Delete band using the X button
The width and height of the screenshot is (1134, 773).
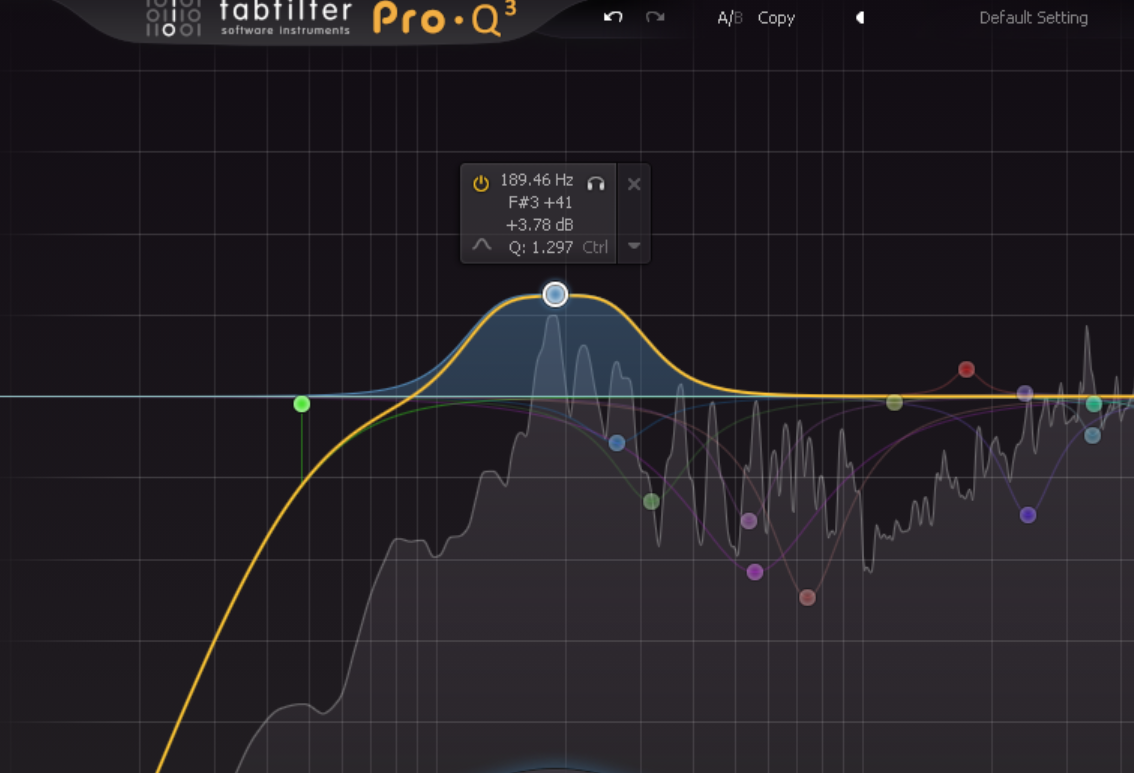coord(634,184)
